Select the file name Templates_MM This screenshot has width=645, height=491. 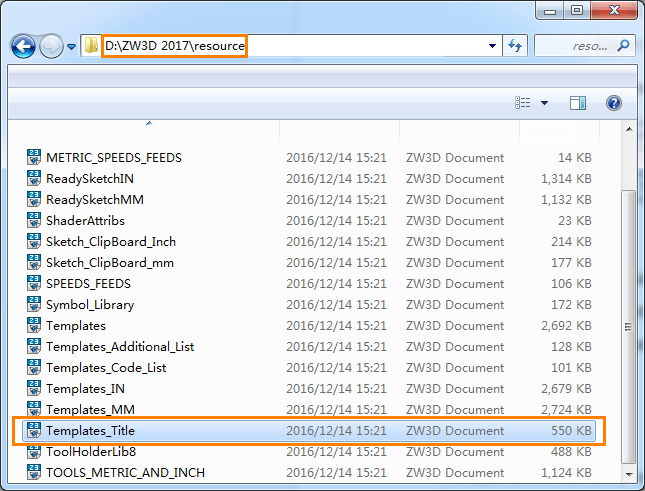point(90,410)
